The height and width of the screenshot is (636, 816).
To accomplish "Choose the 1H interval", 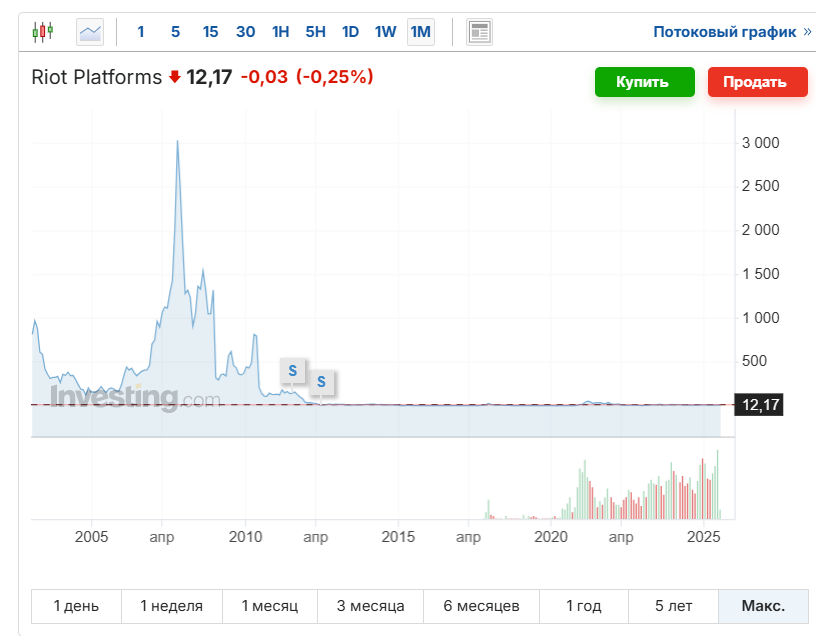I will click(280, 32).
